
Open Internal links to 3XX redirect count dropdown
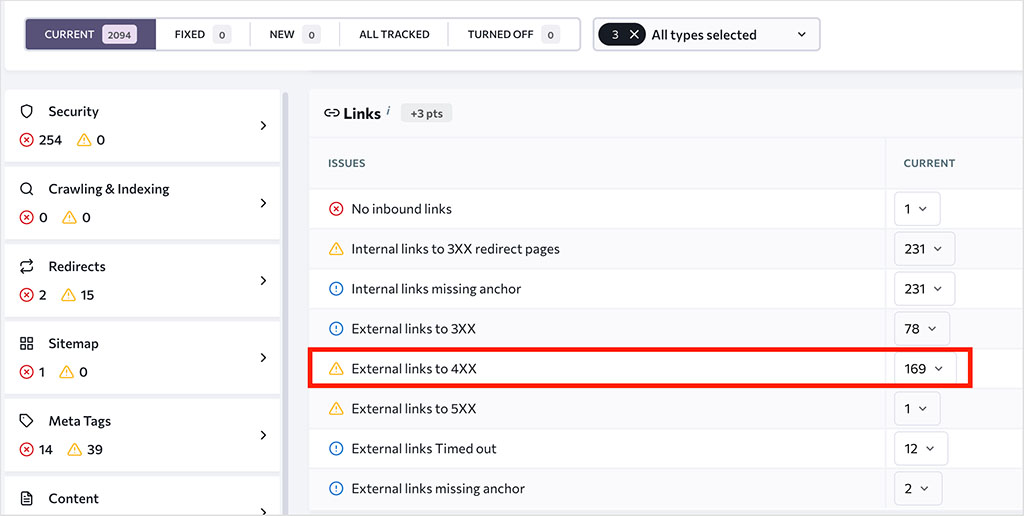point(924,249)
